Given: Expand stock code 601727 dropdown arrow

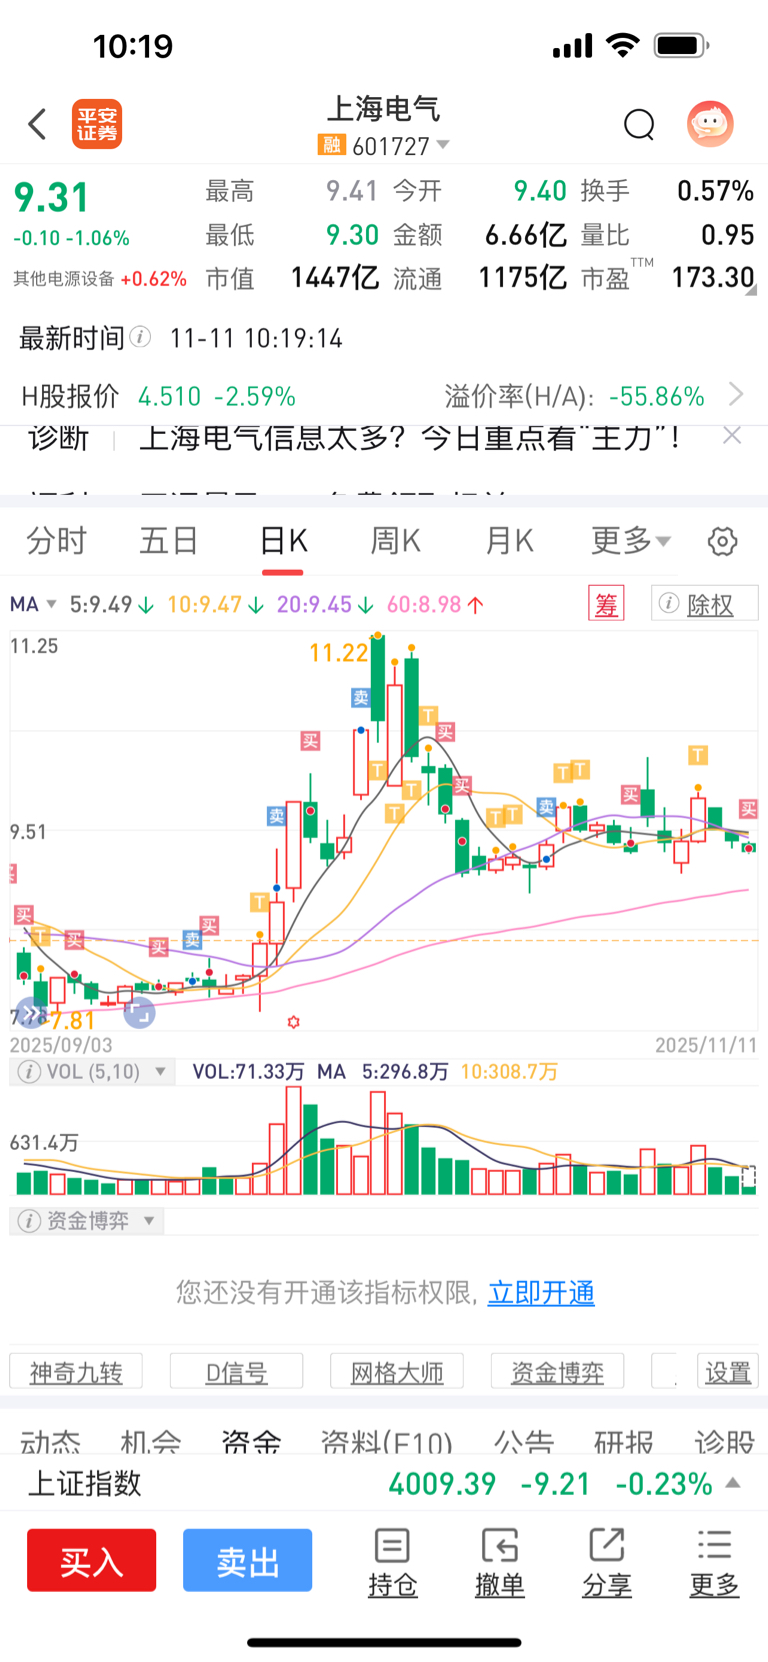Looking at the screenshot, I should click(x=443, y=145).
